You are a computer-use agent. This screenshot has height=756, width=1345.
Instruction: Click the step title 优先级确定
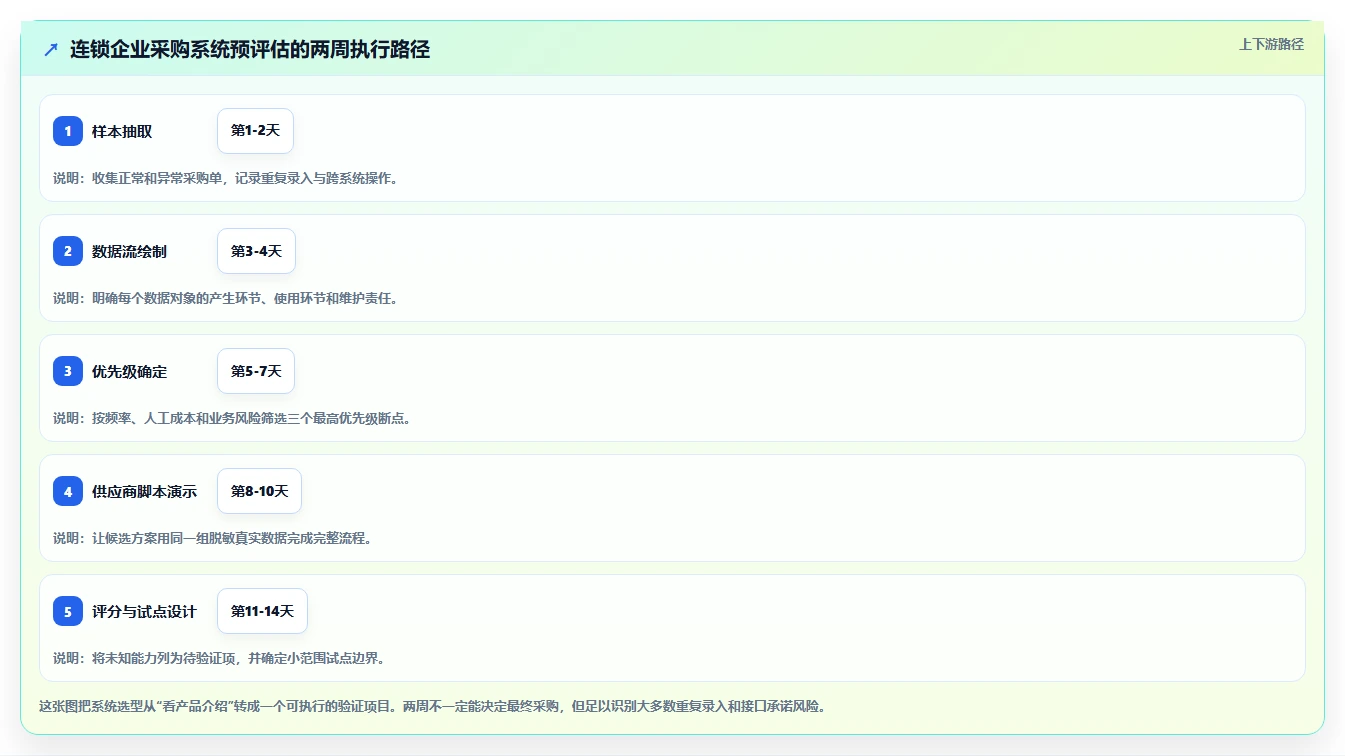(130, 371)
